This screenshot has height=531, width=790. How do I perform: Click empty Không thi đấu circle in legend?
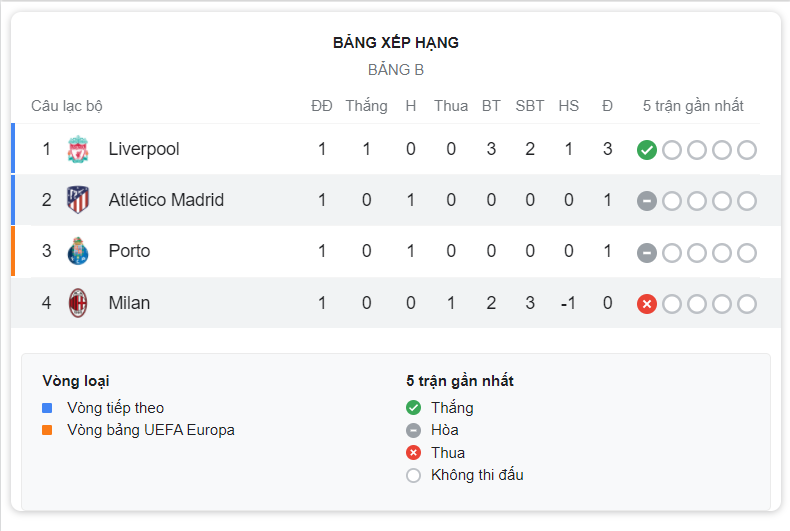(413, 475)
